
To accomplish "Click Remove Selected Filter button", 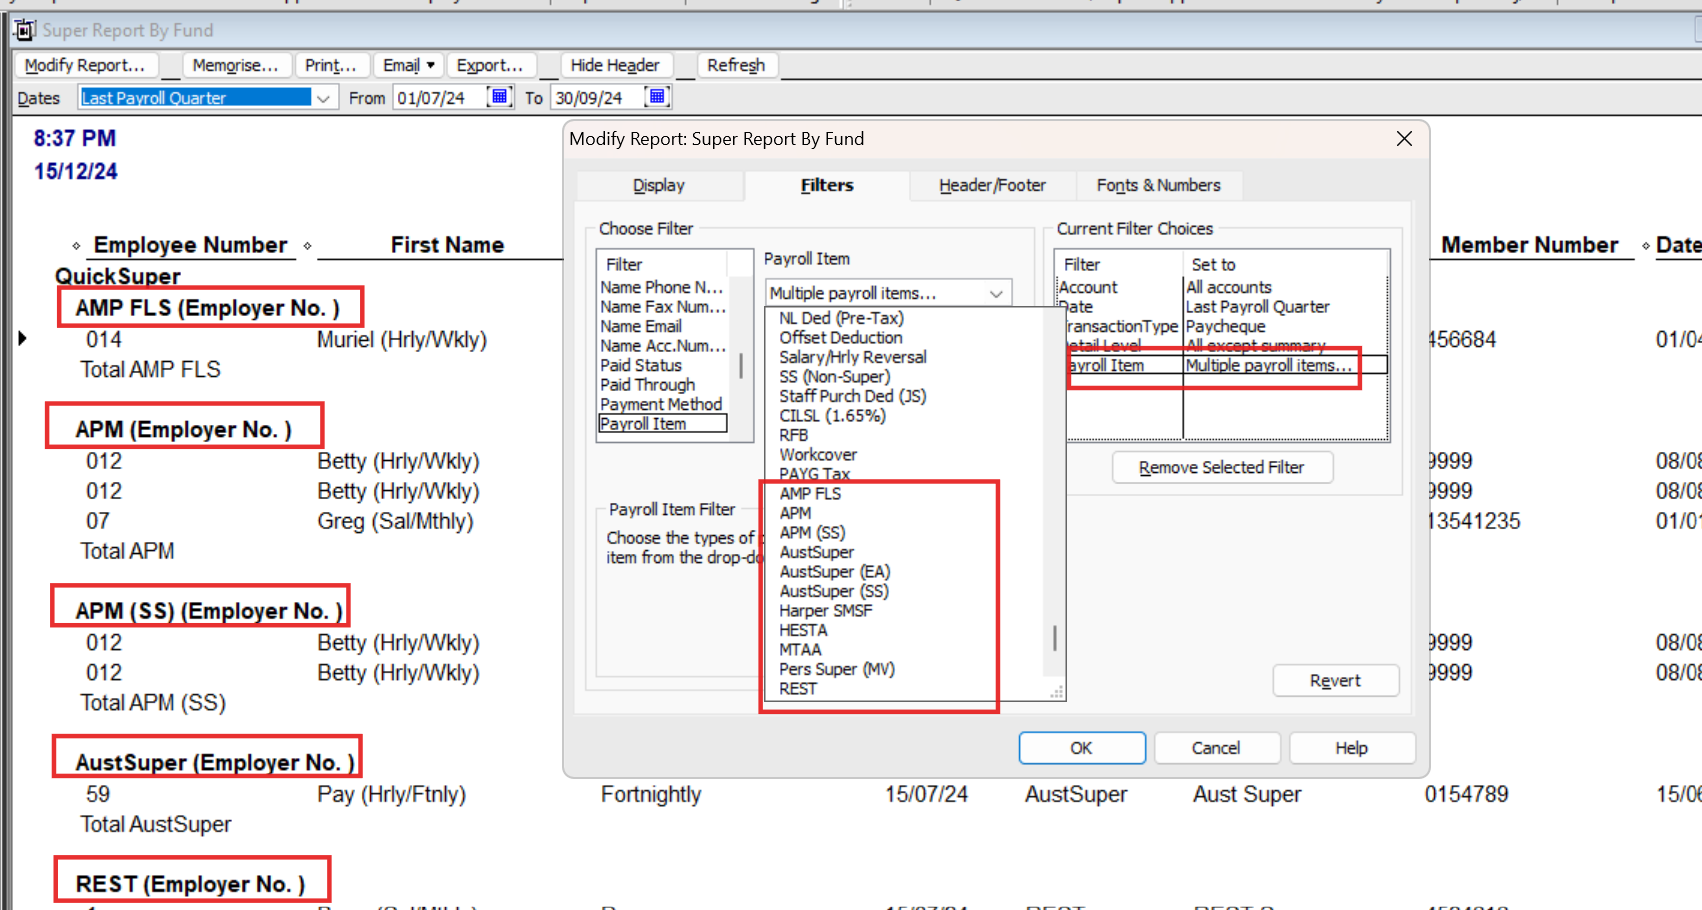I will pyautogui.click(x=1222, y=468).
